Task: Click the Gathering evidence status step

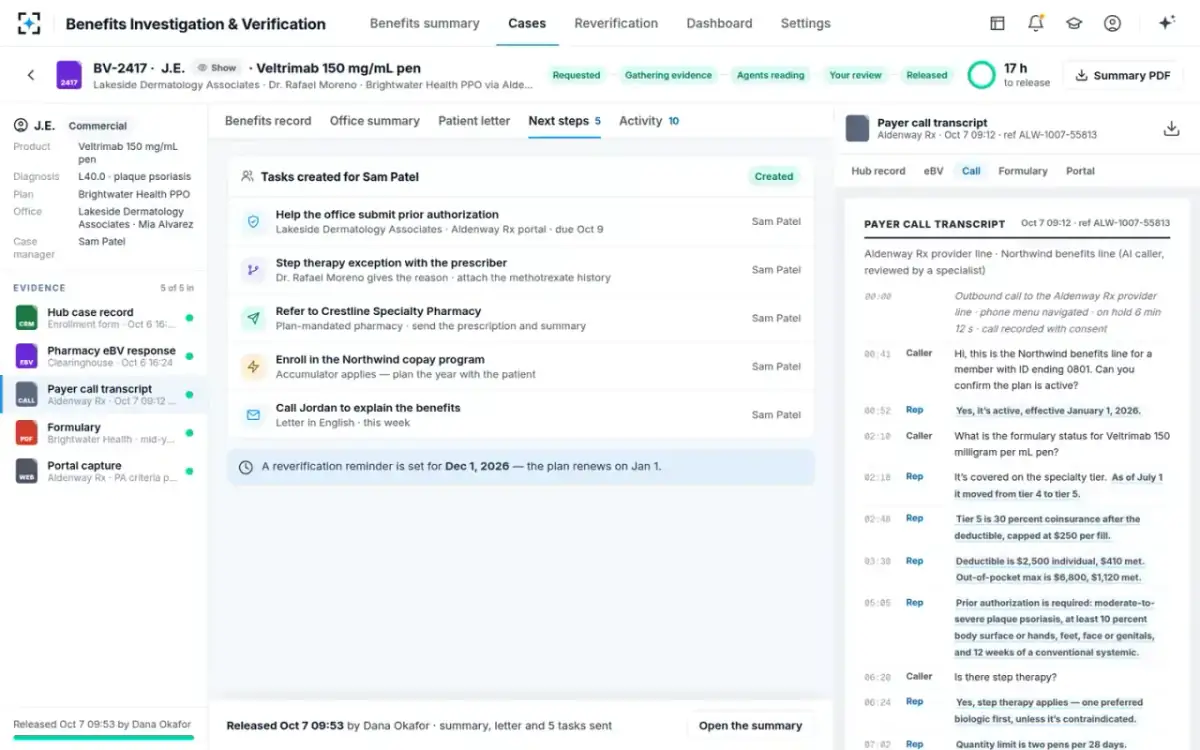Action: (x=669, y=75)
